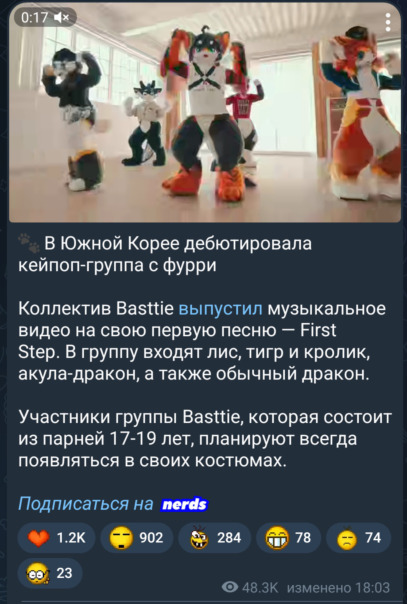The height and width of the screenshot is (604, 407).
Task: Open the three-dot video options menu
Action: (388, 22)
